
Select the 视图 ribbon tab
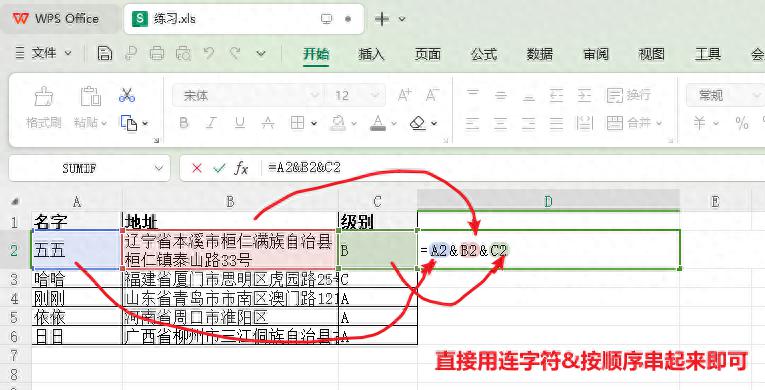tap(652, 54)
